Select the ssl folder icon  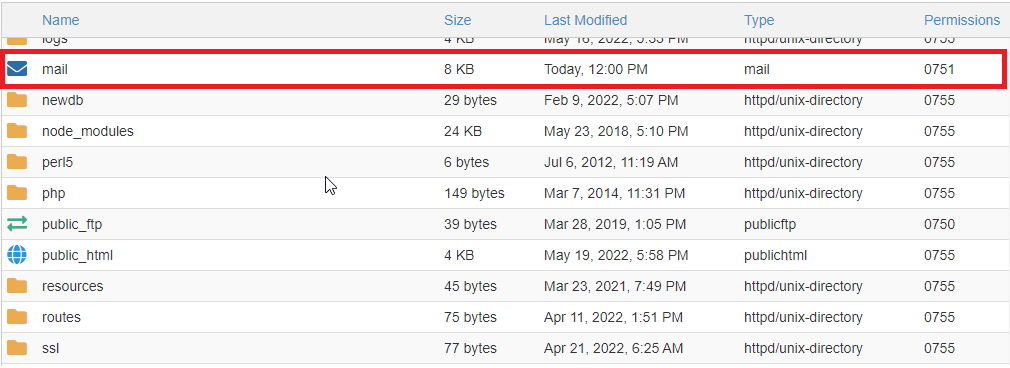click(17, 348)
